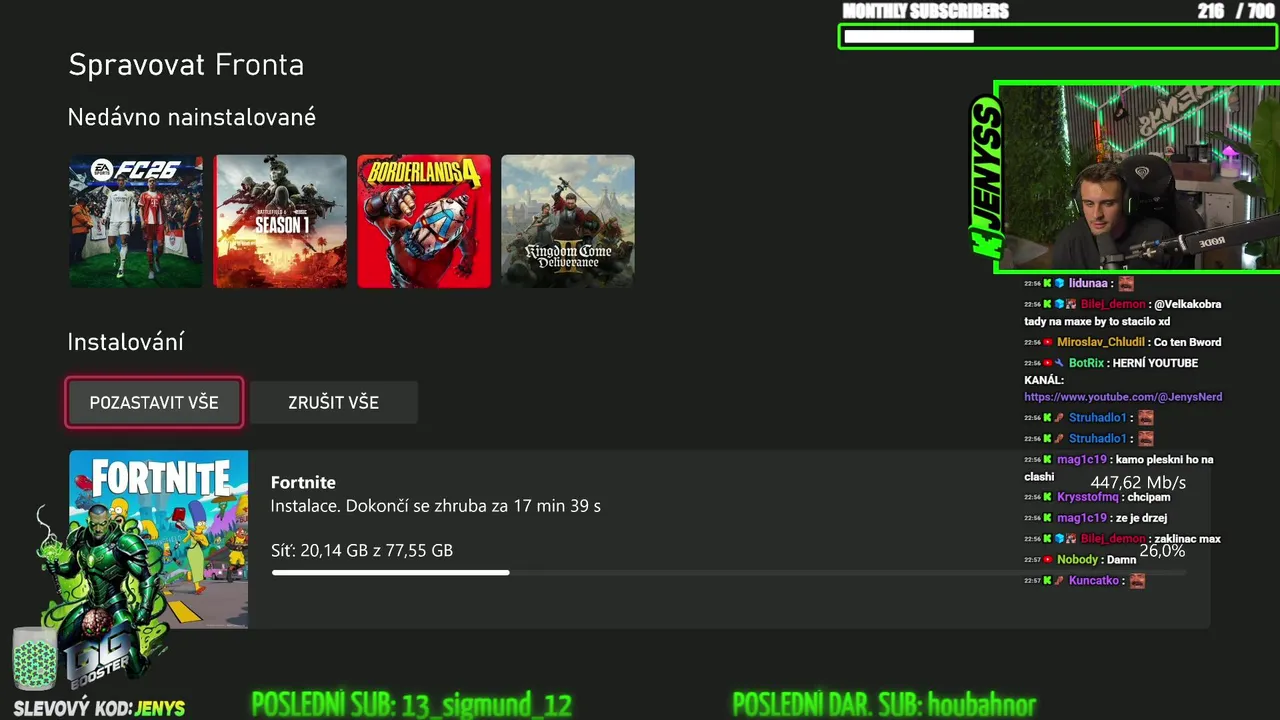Click the Kick badge beside Krysstofmq
This screenshot has width=1280, height=720.
click(1048, 497)
